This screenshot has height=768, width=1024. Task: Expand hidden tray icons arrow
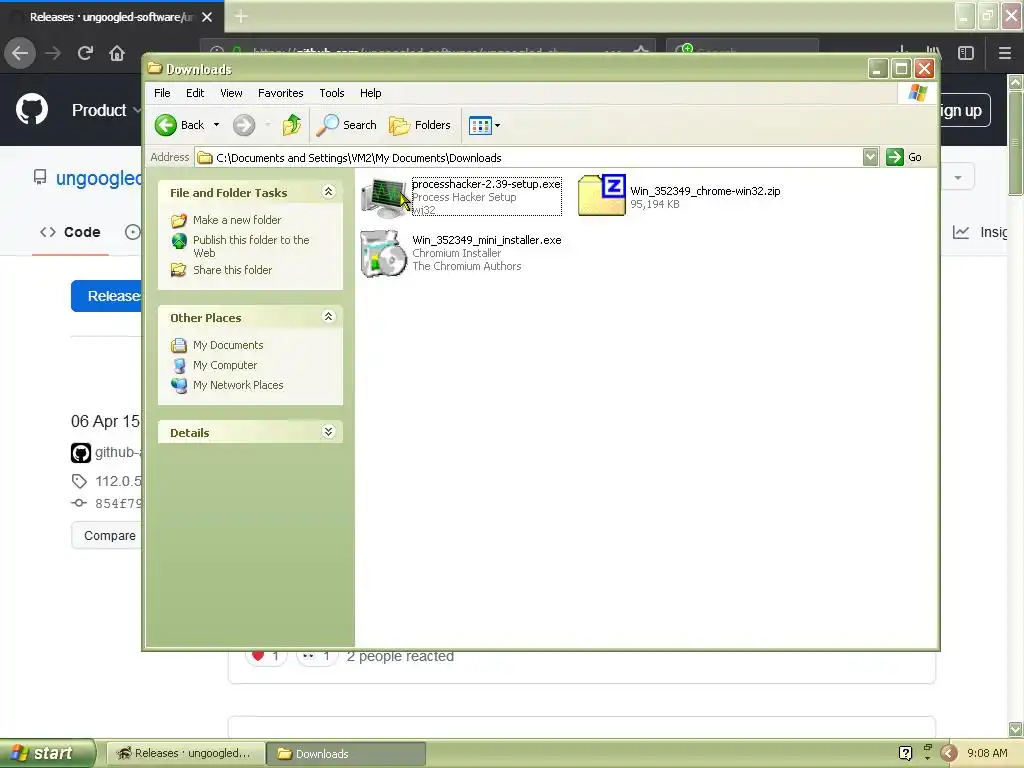coord(949,753)
